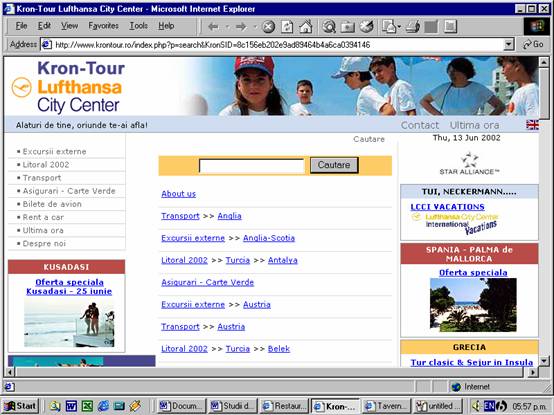Click the vertical scrollbar down arrow
This screenshot has width=554, height=415.
click(544, 361)
